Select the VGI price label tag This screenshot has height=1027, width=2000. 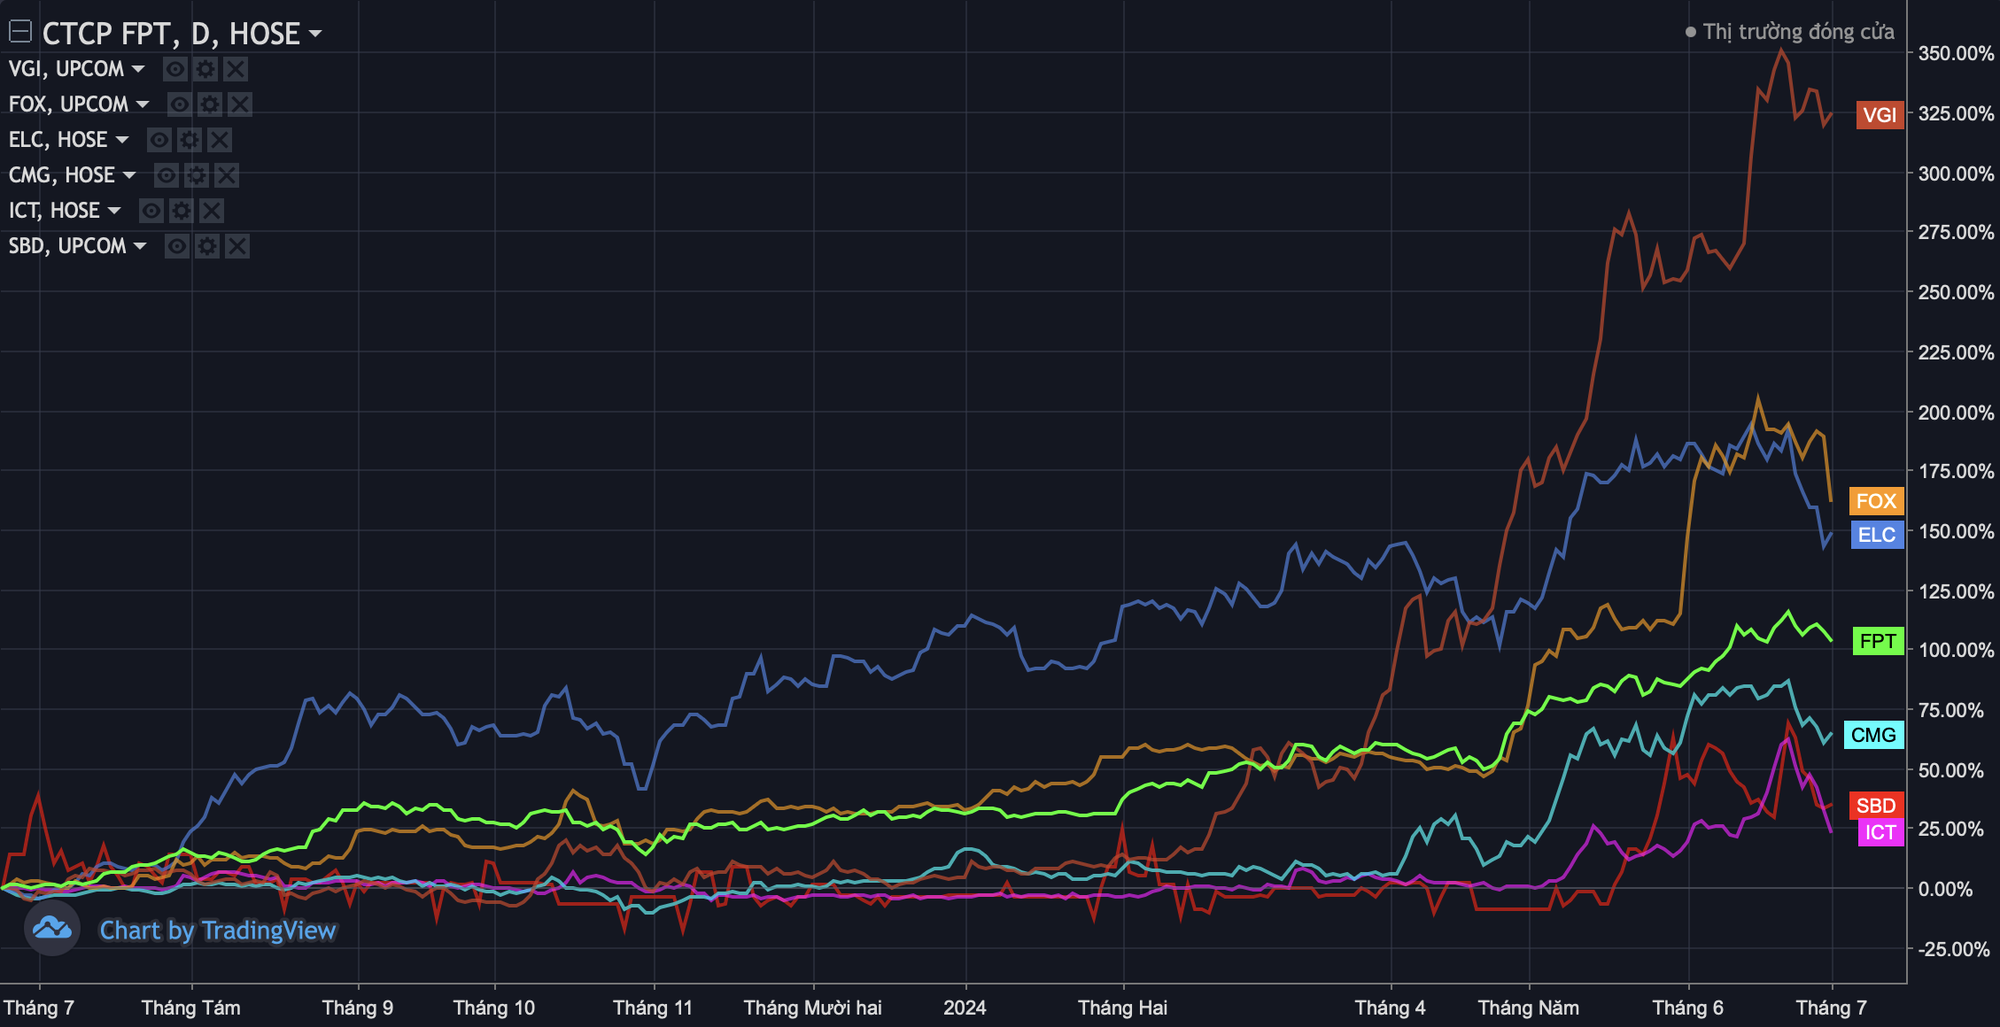(1880, 115)
